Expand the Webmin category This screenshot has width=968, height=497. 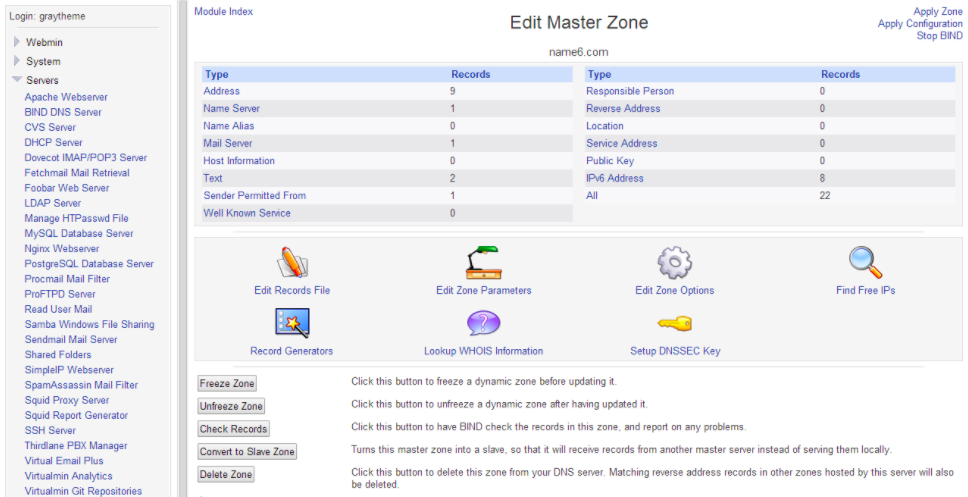18,43
